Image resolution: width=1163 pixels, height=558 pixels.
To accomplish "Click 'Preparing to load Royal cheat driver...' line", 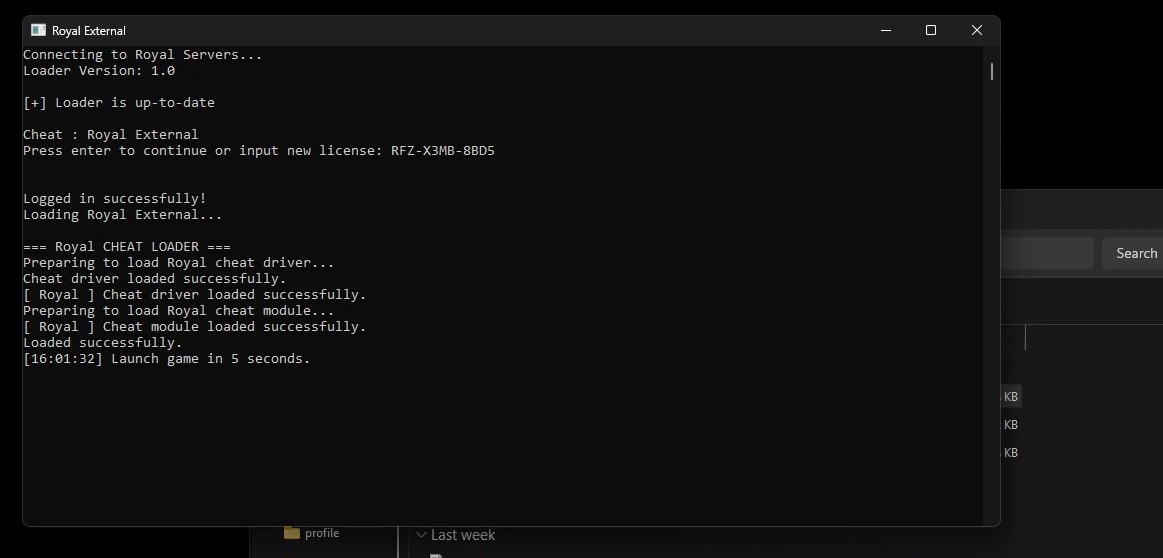I will tap(179, 263).
